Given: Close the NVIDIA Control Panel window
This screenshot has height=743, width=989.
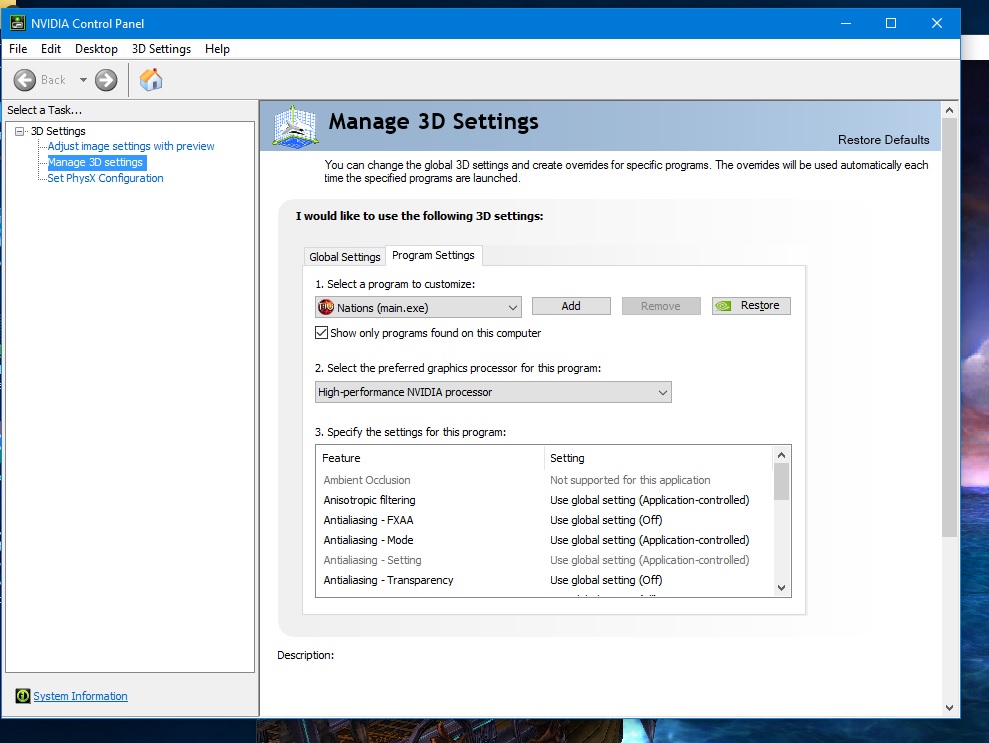Looking at the screenshot, I should point(937,23).
